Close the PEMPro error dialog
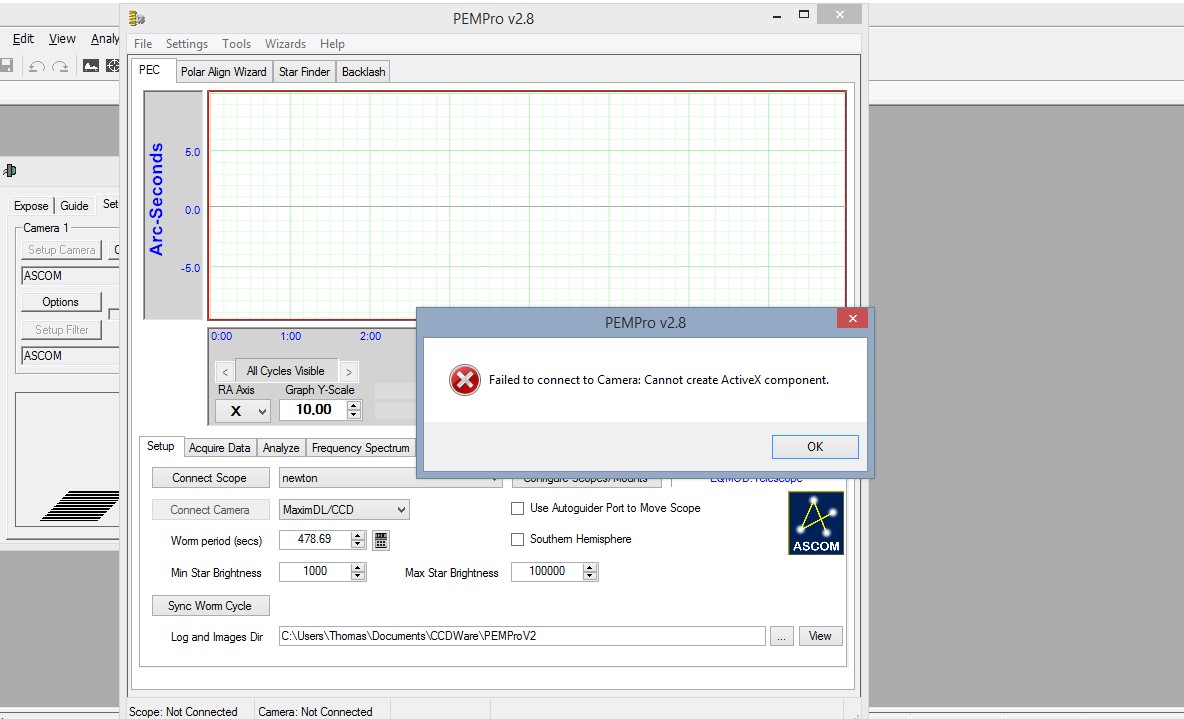This screenshot has height=719, width=1184. [853, 319]
